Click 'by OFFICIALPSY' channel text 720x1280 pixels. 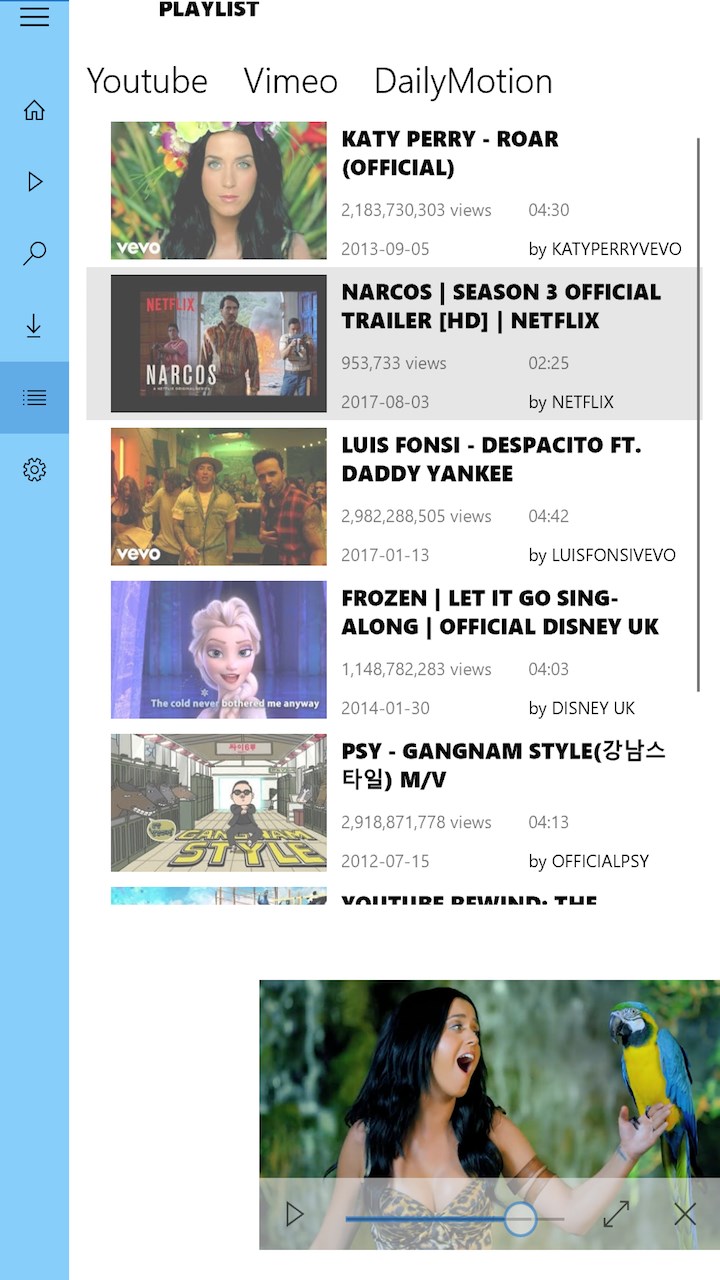point(589,861)
